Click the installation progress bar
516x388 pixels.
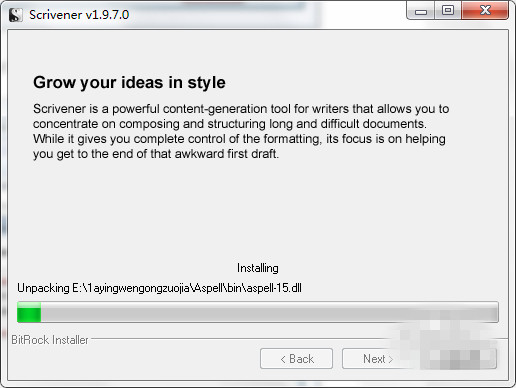click(258, 312)
